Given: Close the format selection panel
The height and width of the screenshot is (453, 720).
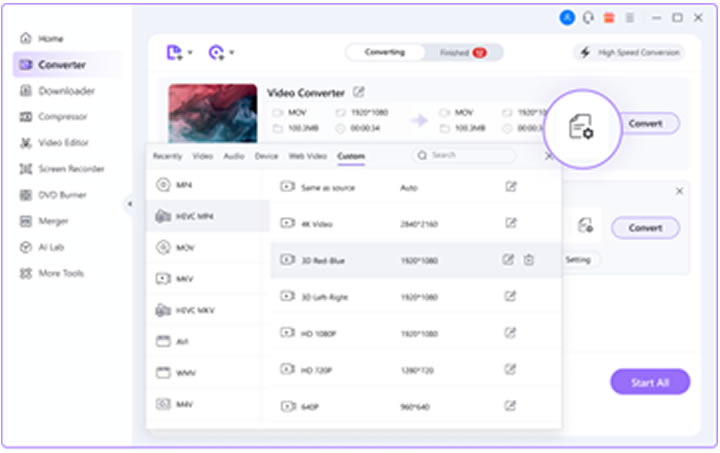Looking at the screenshot, I should click(549, 156).
